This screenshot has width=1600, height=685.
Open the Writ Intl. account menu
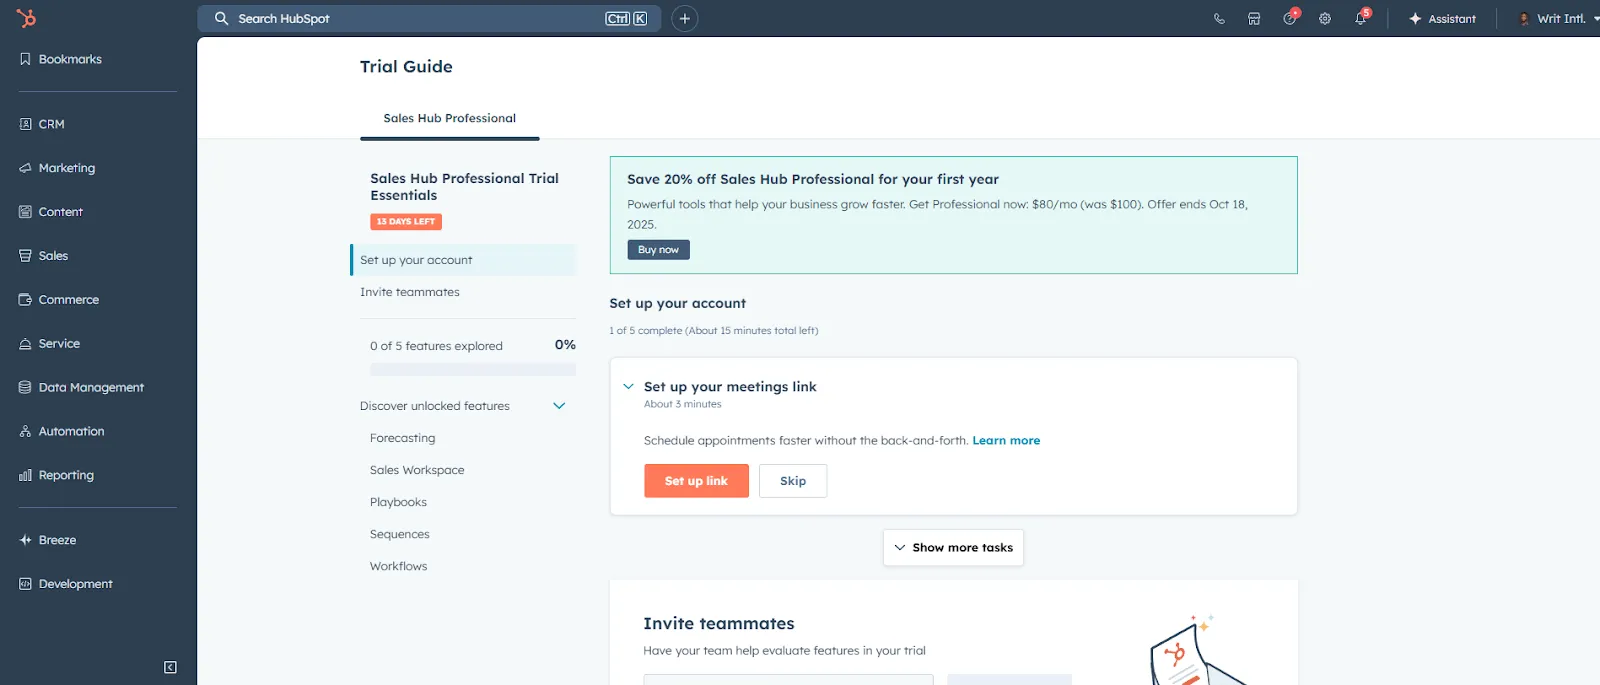[1558, 19]
